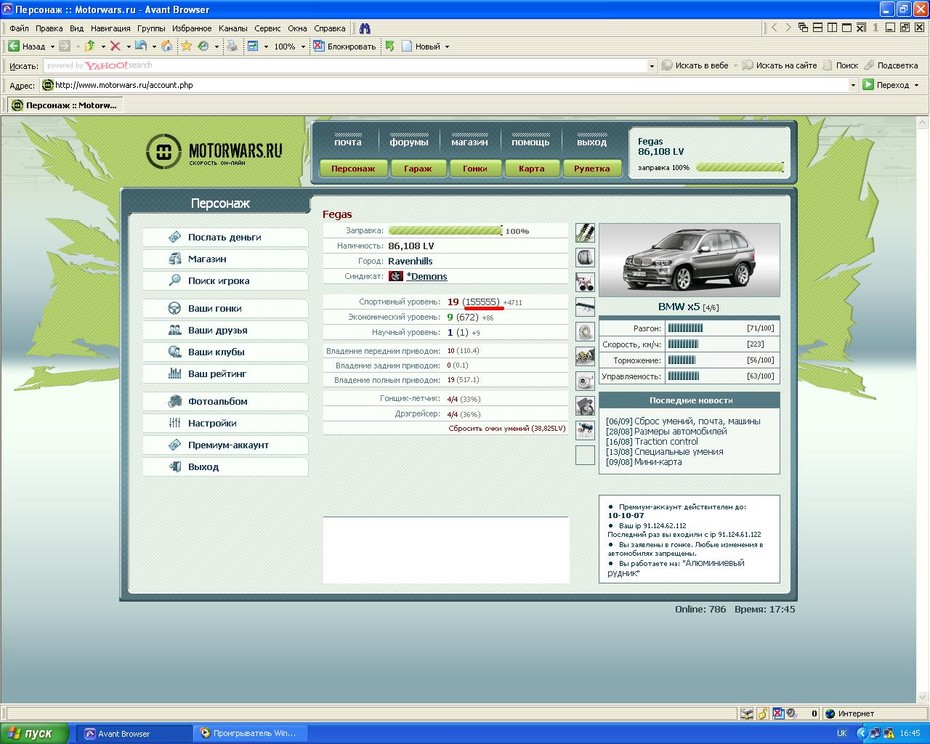This screenshot has width=930, height=744.
Task: Tile windows vertically via toolbar icon
Action: [832, 27]
